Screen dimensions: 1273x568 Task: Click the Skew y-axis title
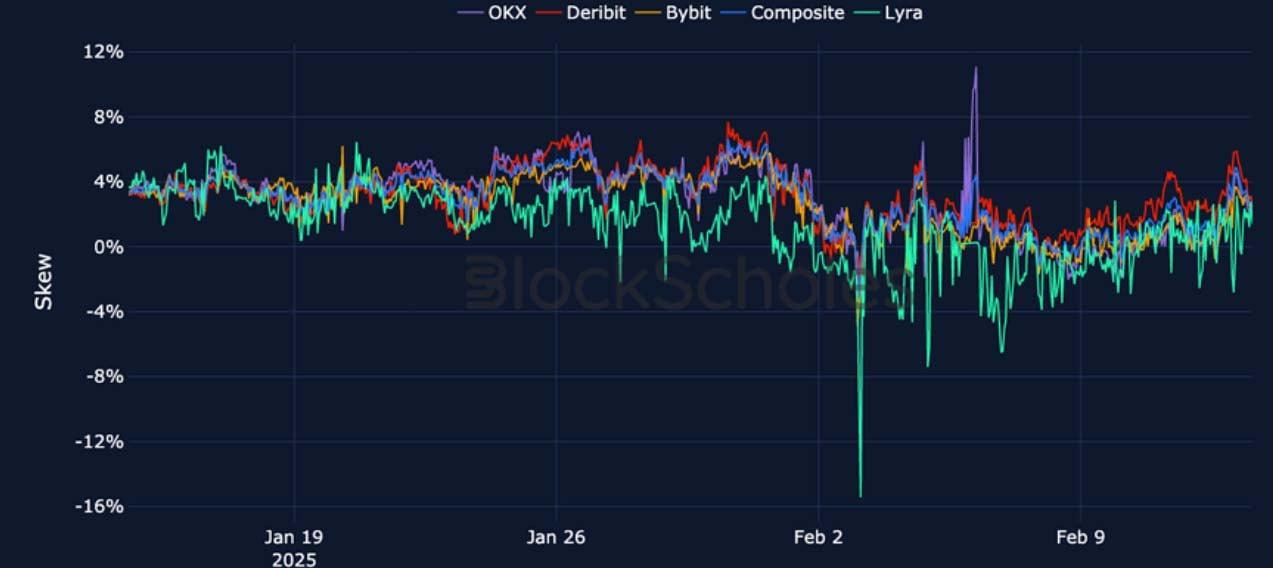tap(43, 280)
